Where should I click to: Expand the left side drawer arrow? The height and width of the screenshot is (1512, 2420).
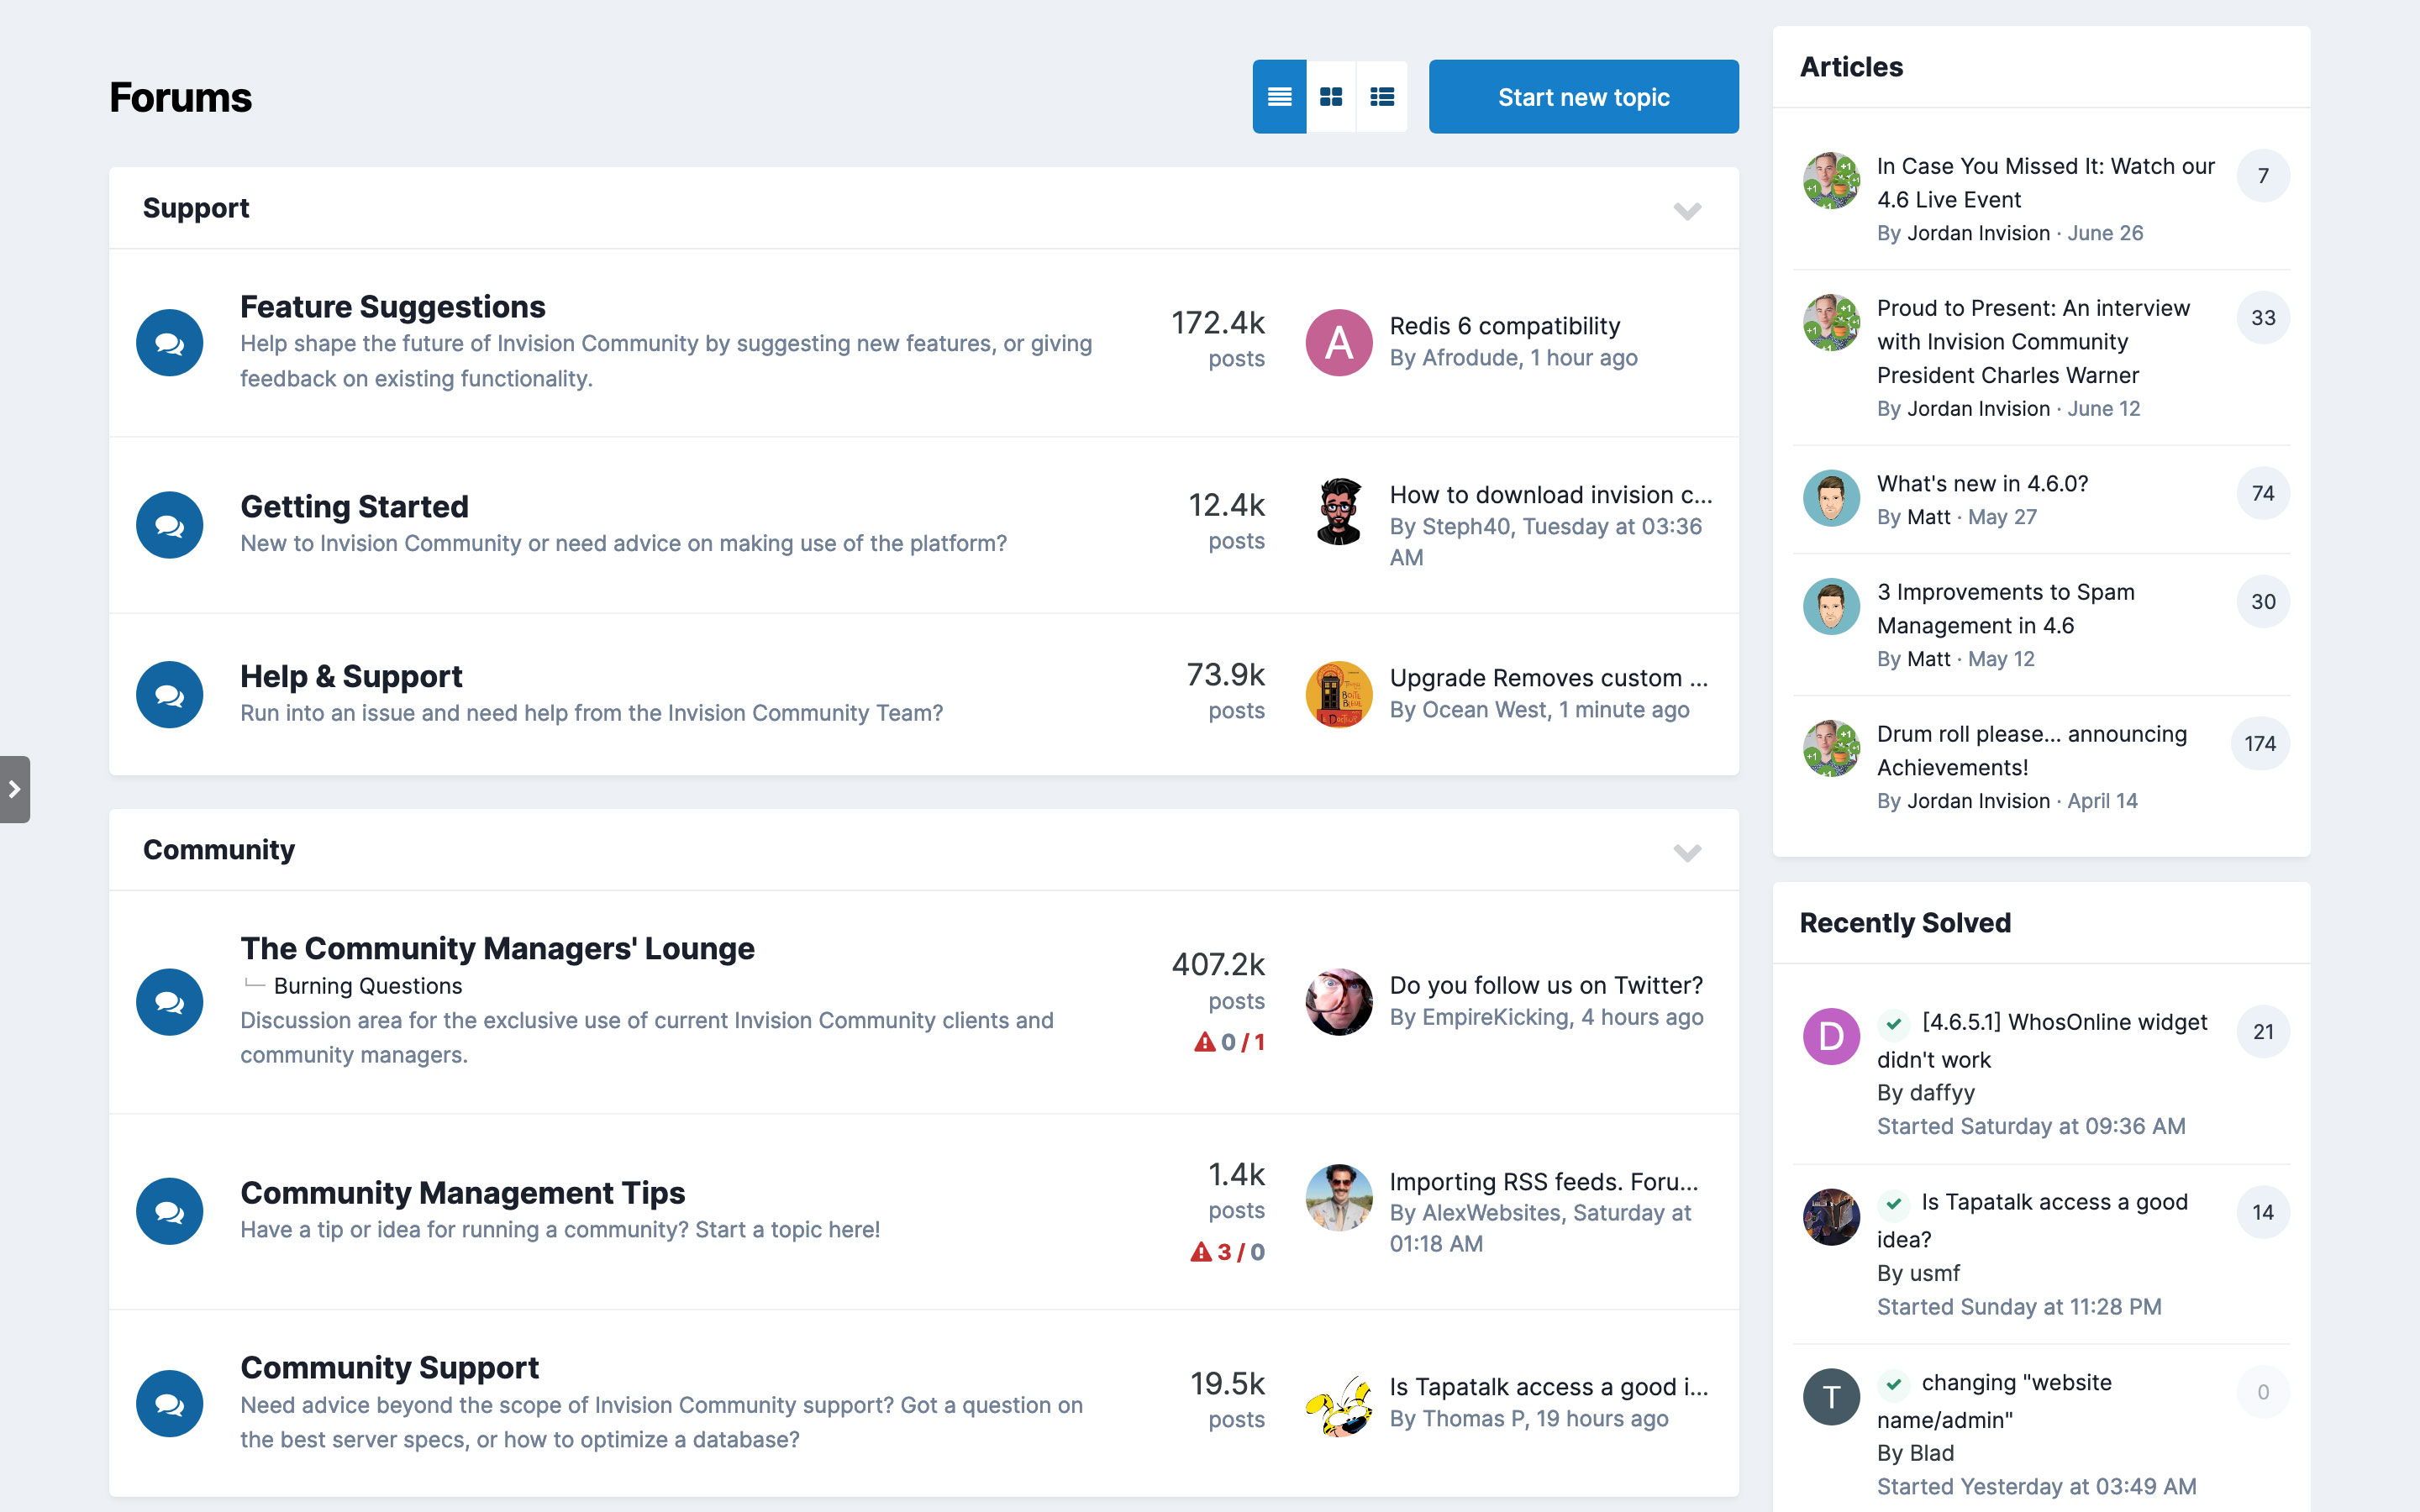click(x=14, y=789)
